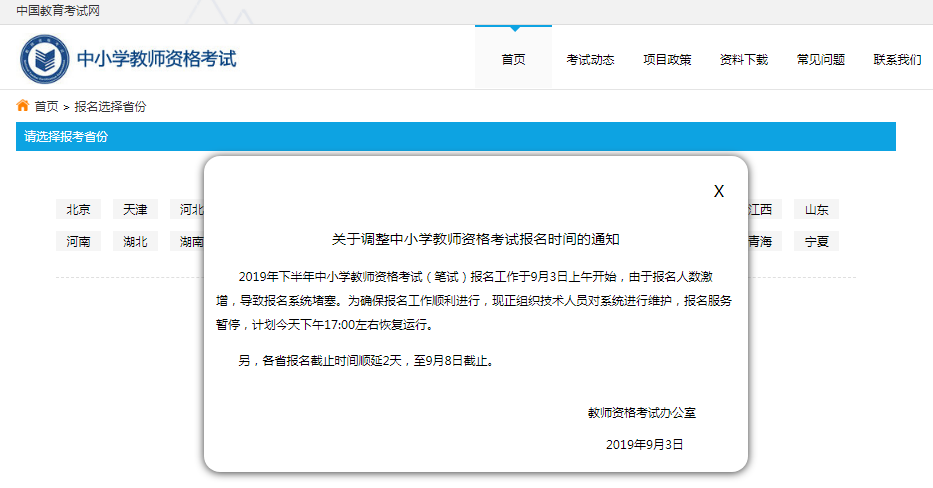This screenshot has width=933, height=488.
Task: Open the 资料下载 menu item
Action: coord(744,60)
